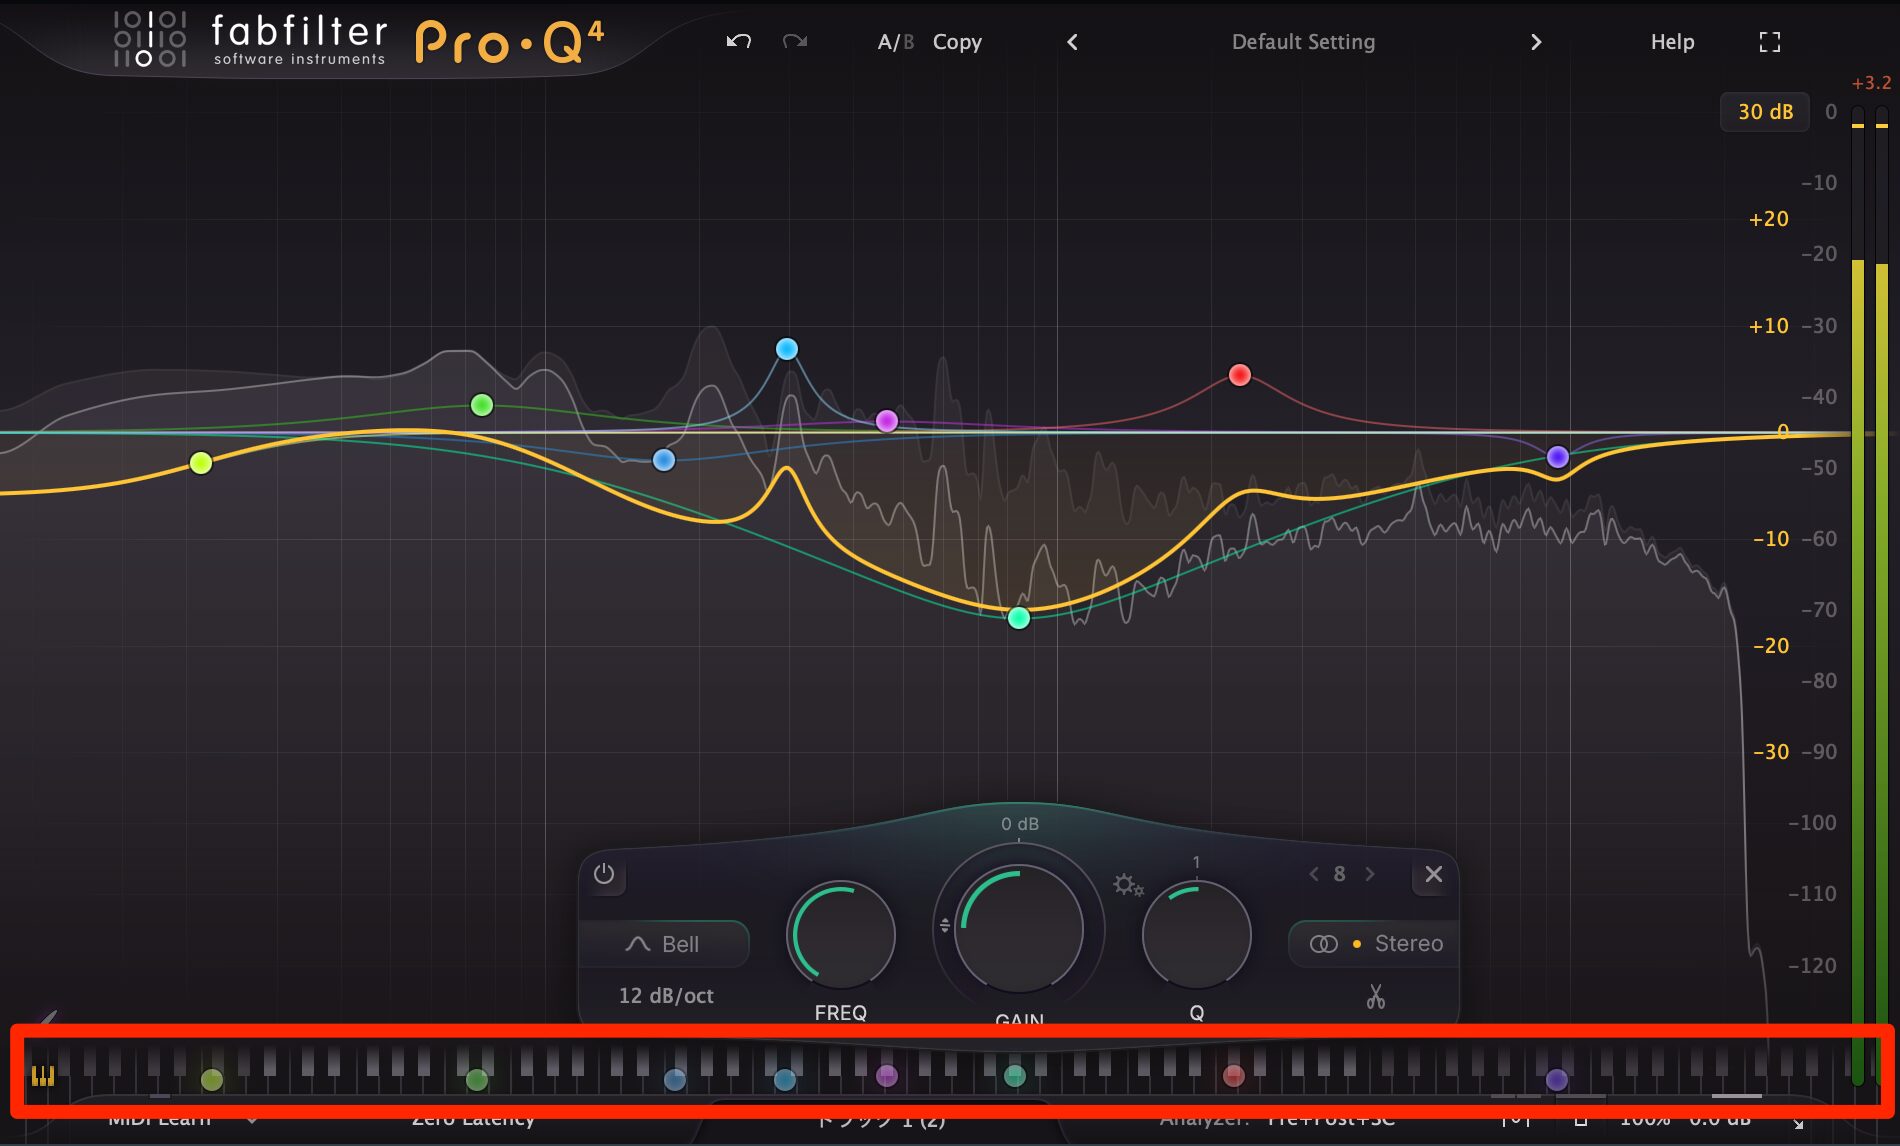Click darker blue band dot on piano strip
The image size is (1900, 1146).
[x=675, y=1080]
